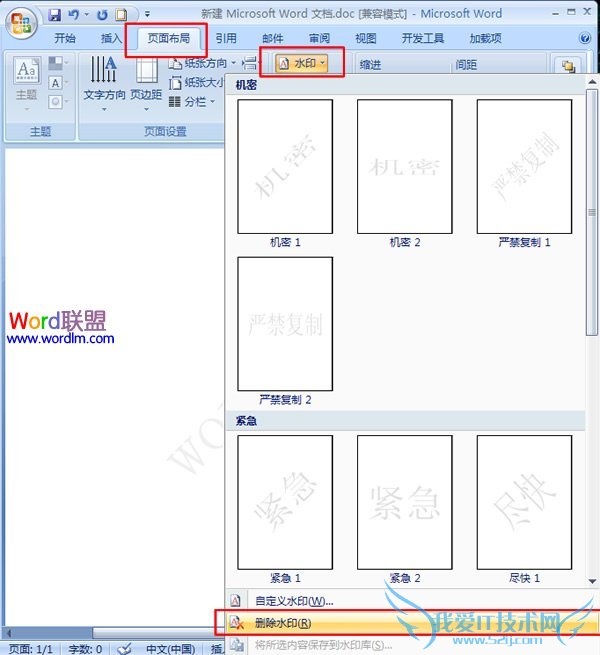Click the 水印 watermark button
The width and height of the screenshot is (600, 655).
(302, 63)
